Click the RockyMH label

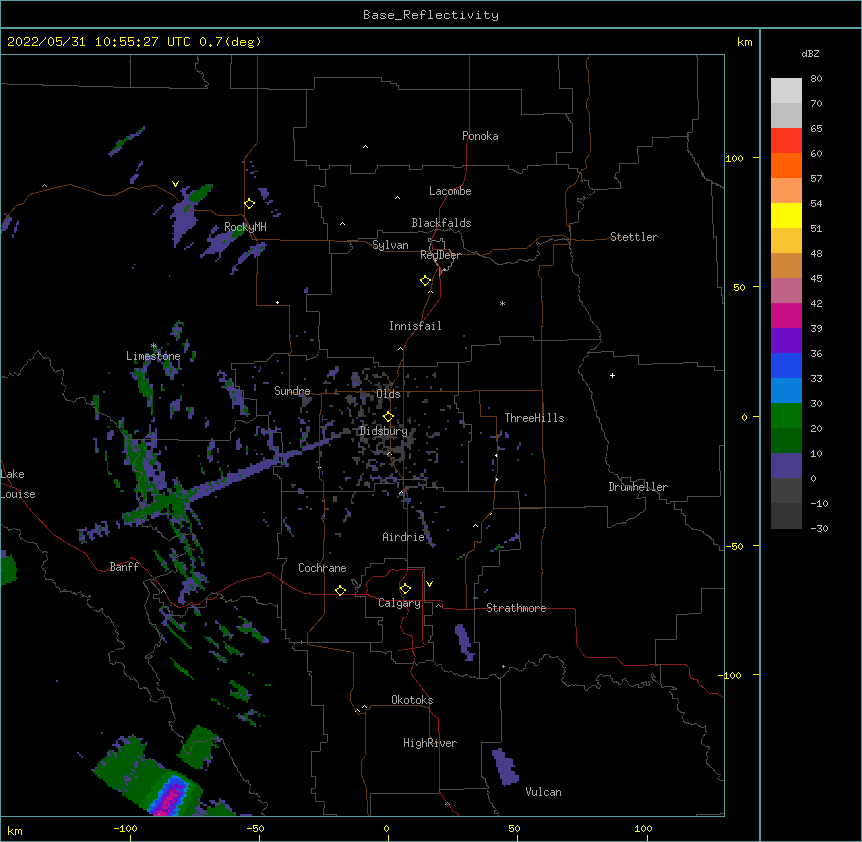[x=245, y=227]
